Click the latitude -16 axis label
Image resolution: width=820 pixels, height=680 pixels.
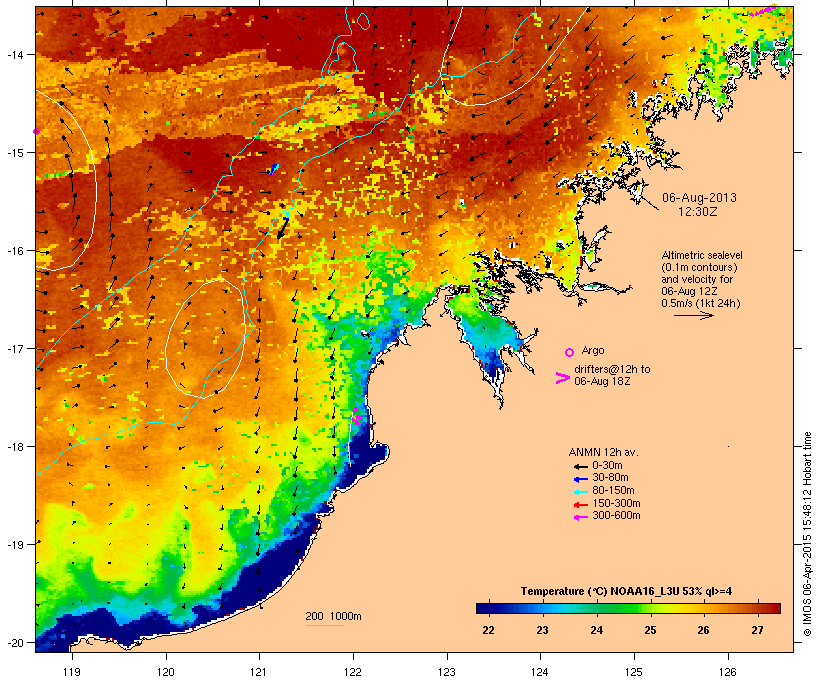pyautogui.click(x=14, y=251)
